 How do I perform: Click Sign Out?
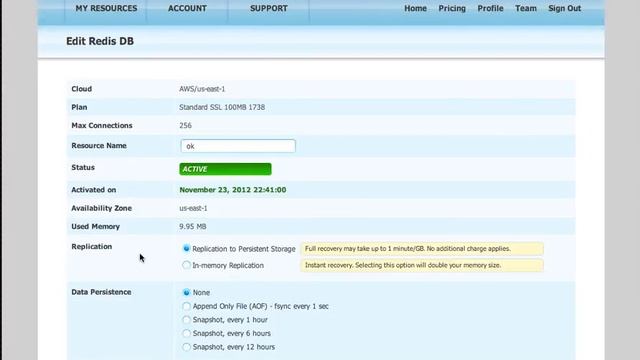click(x=564, y=9)
